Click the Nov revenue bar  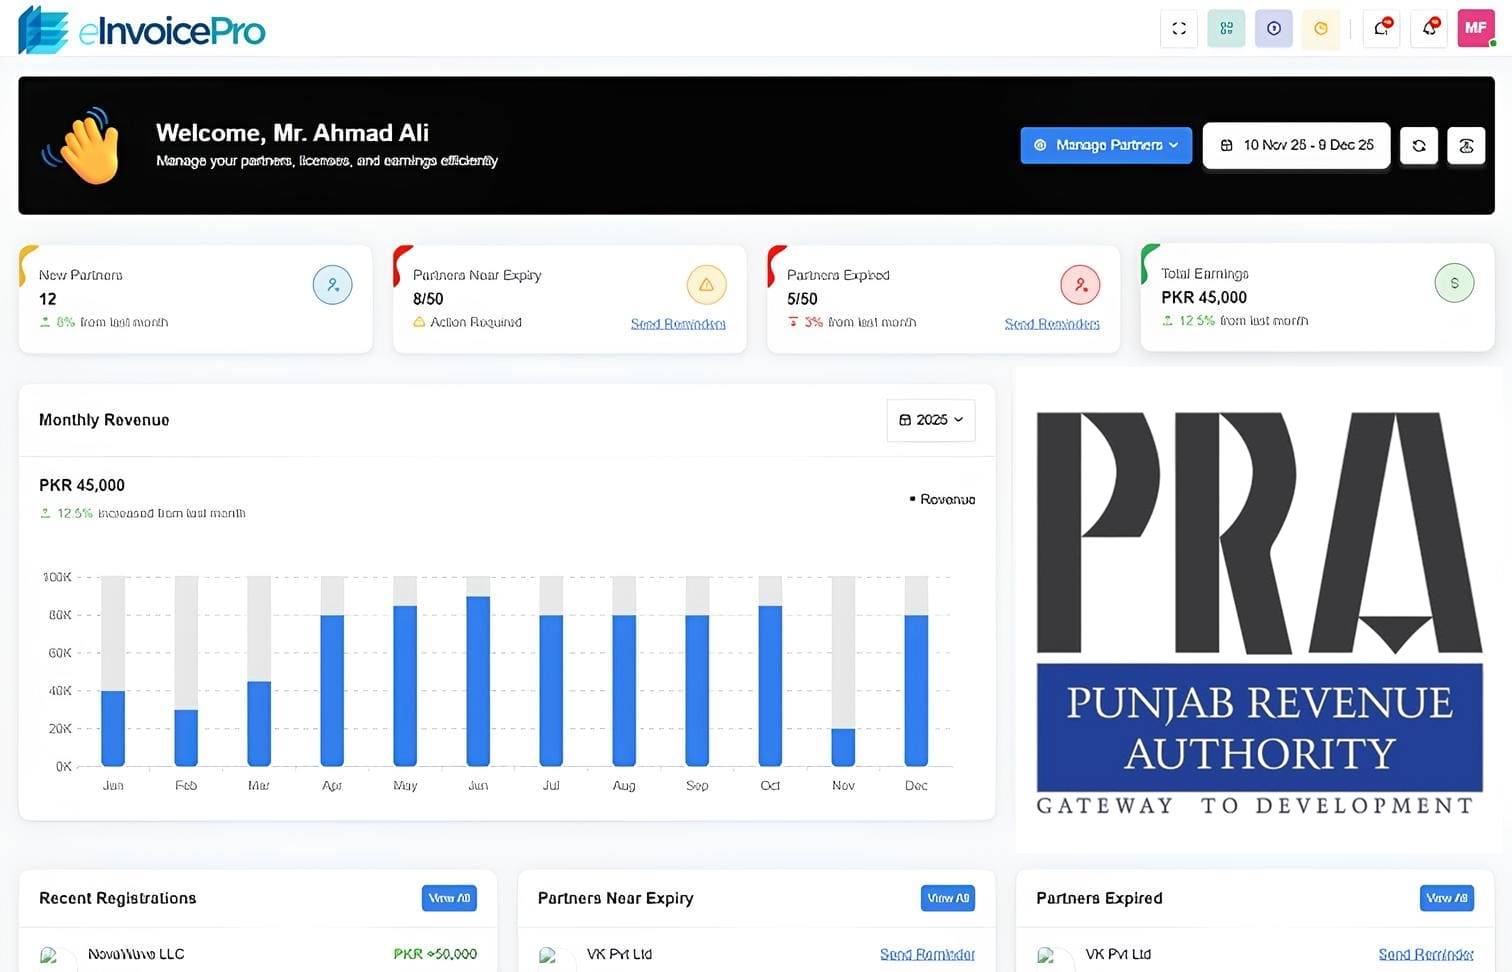pyautogui.click(x=843, y=747)
